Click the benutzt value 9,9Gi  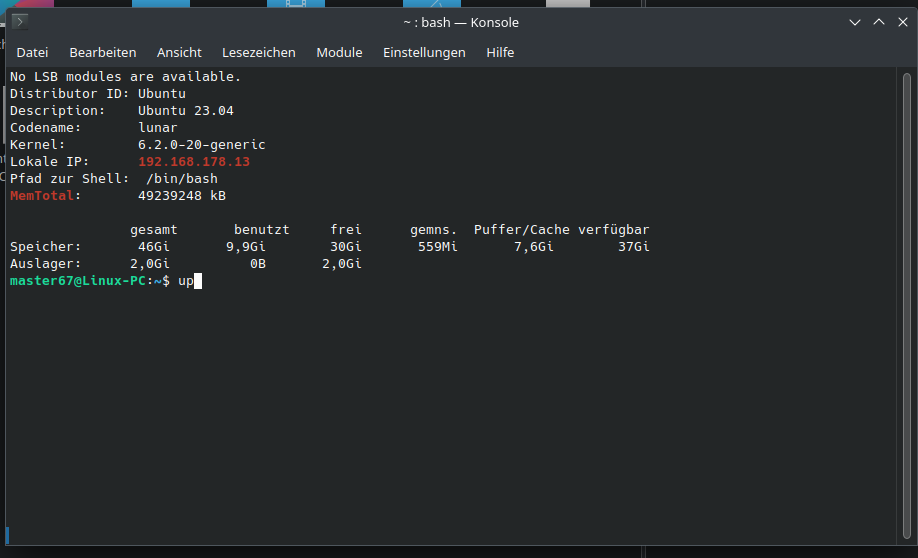click(246, 247)
